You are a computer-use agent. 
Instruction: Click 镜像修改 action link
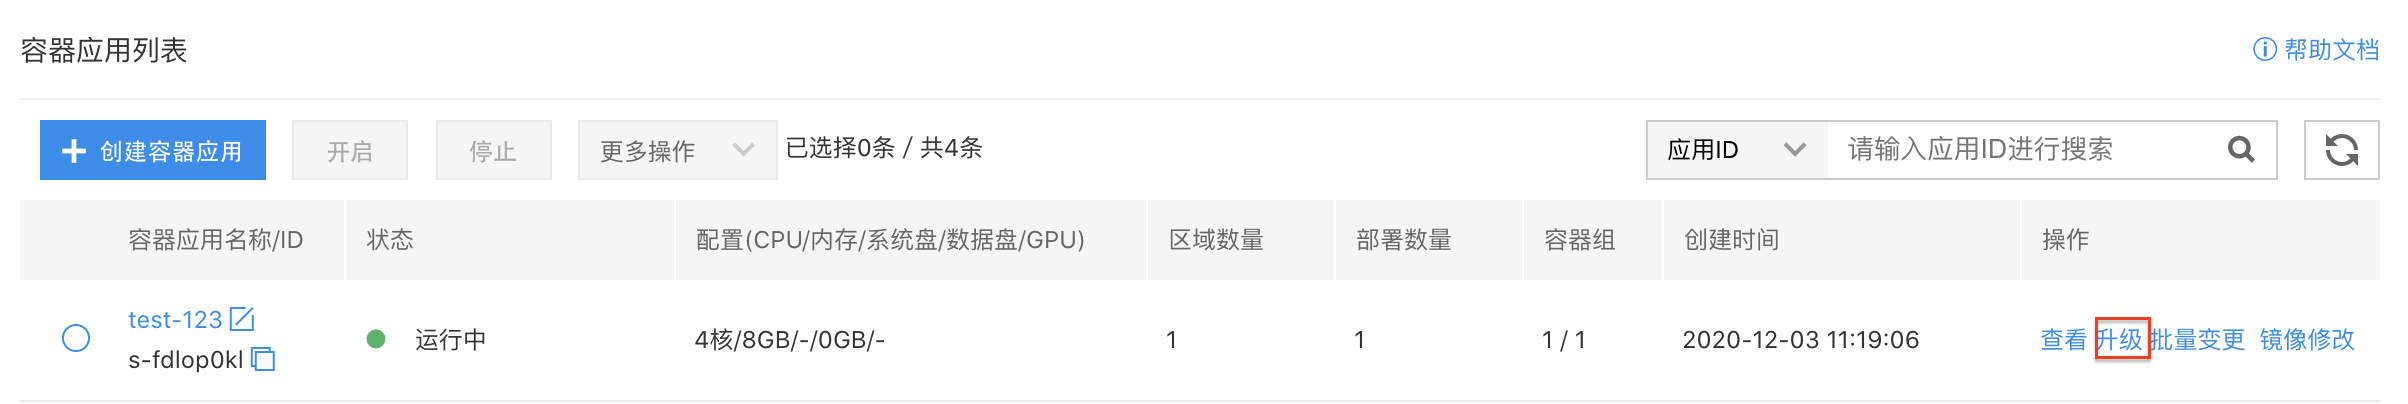point(2307,340)
